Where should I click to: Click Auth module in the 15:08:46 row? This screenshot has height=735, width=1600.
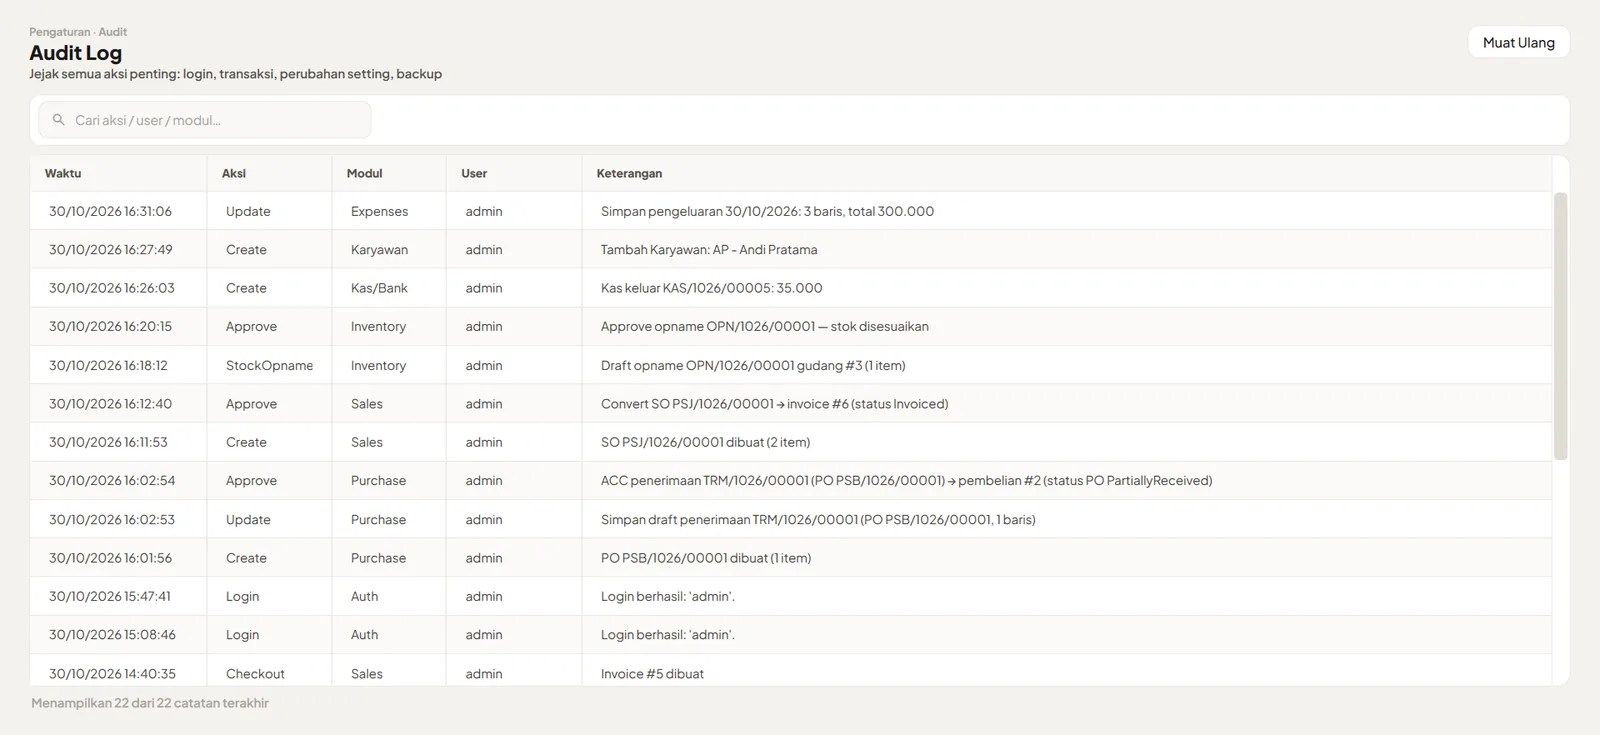(364, 634)
